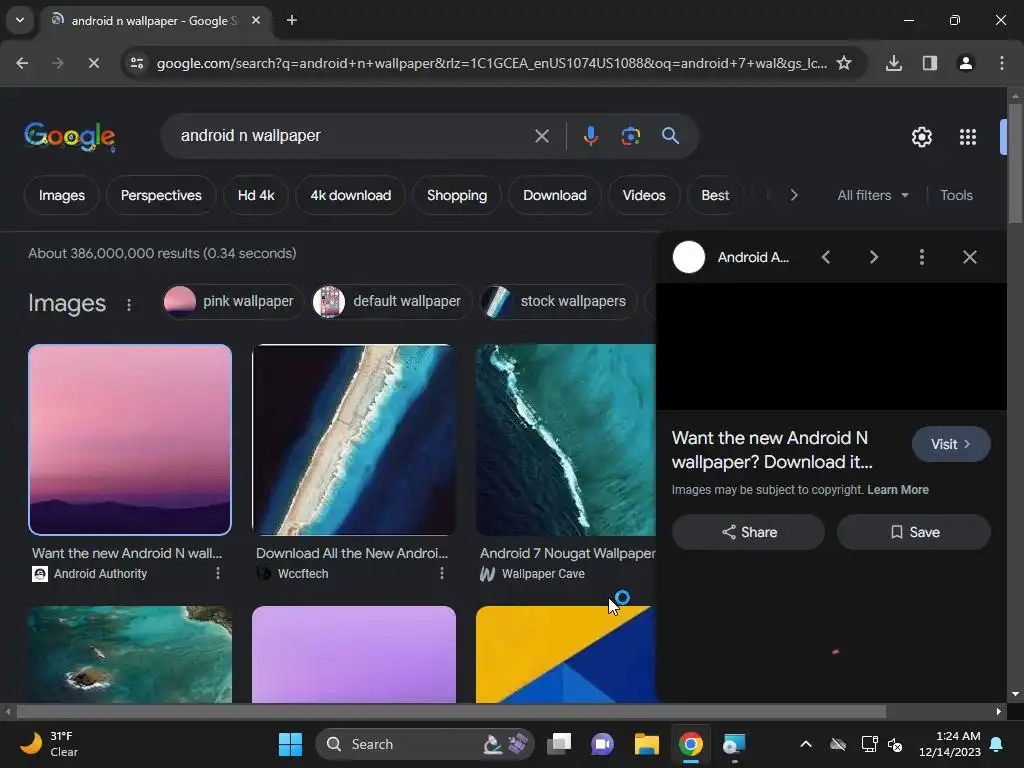Select the Shopping filter
This screenshot has height=768, width=1024.
[x=456, y=195]
